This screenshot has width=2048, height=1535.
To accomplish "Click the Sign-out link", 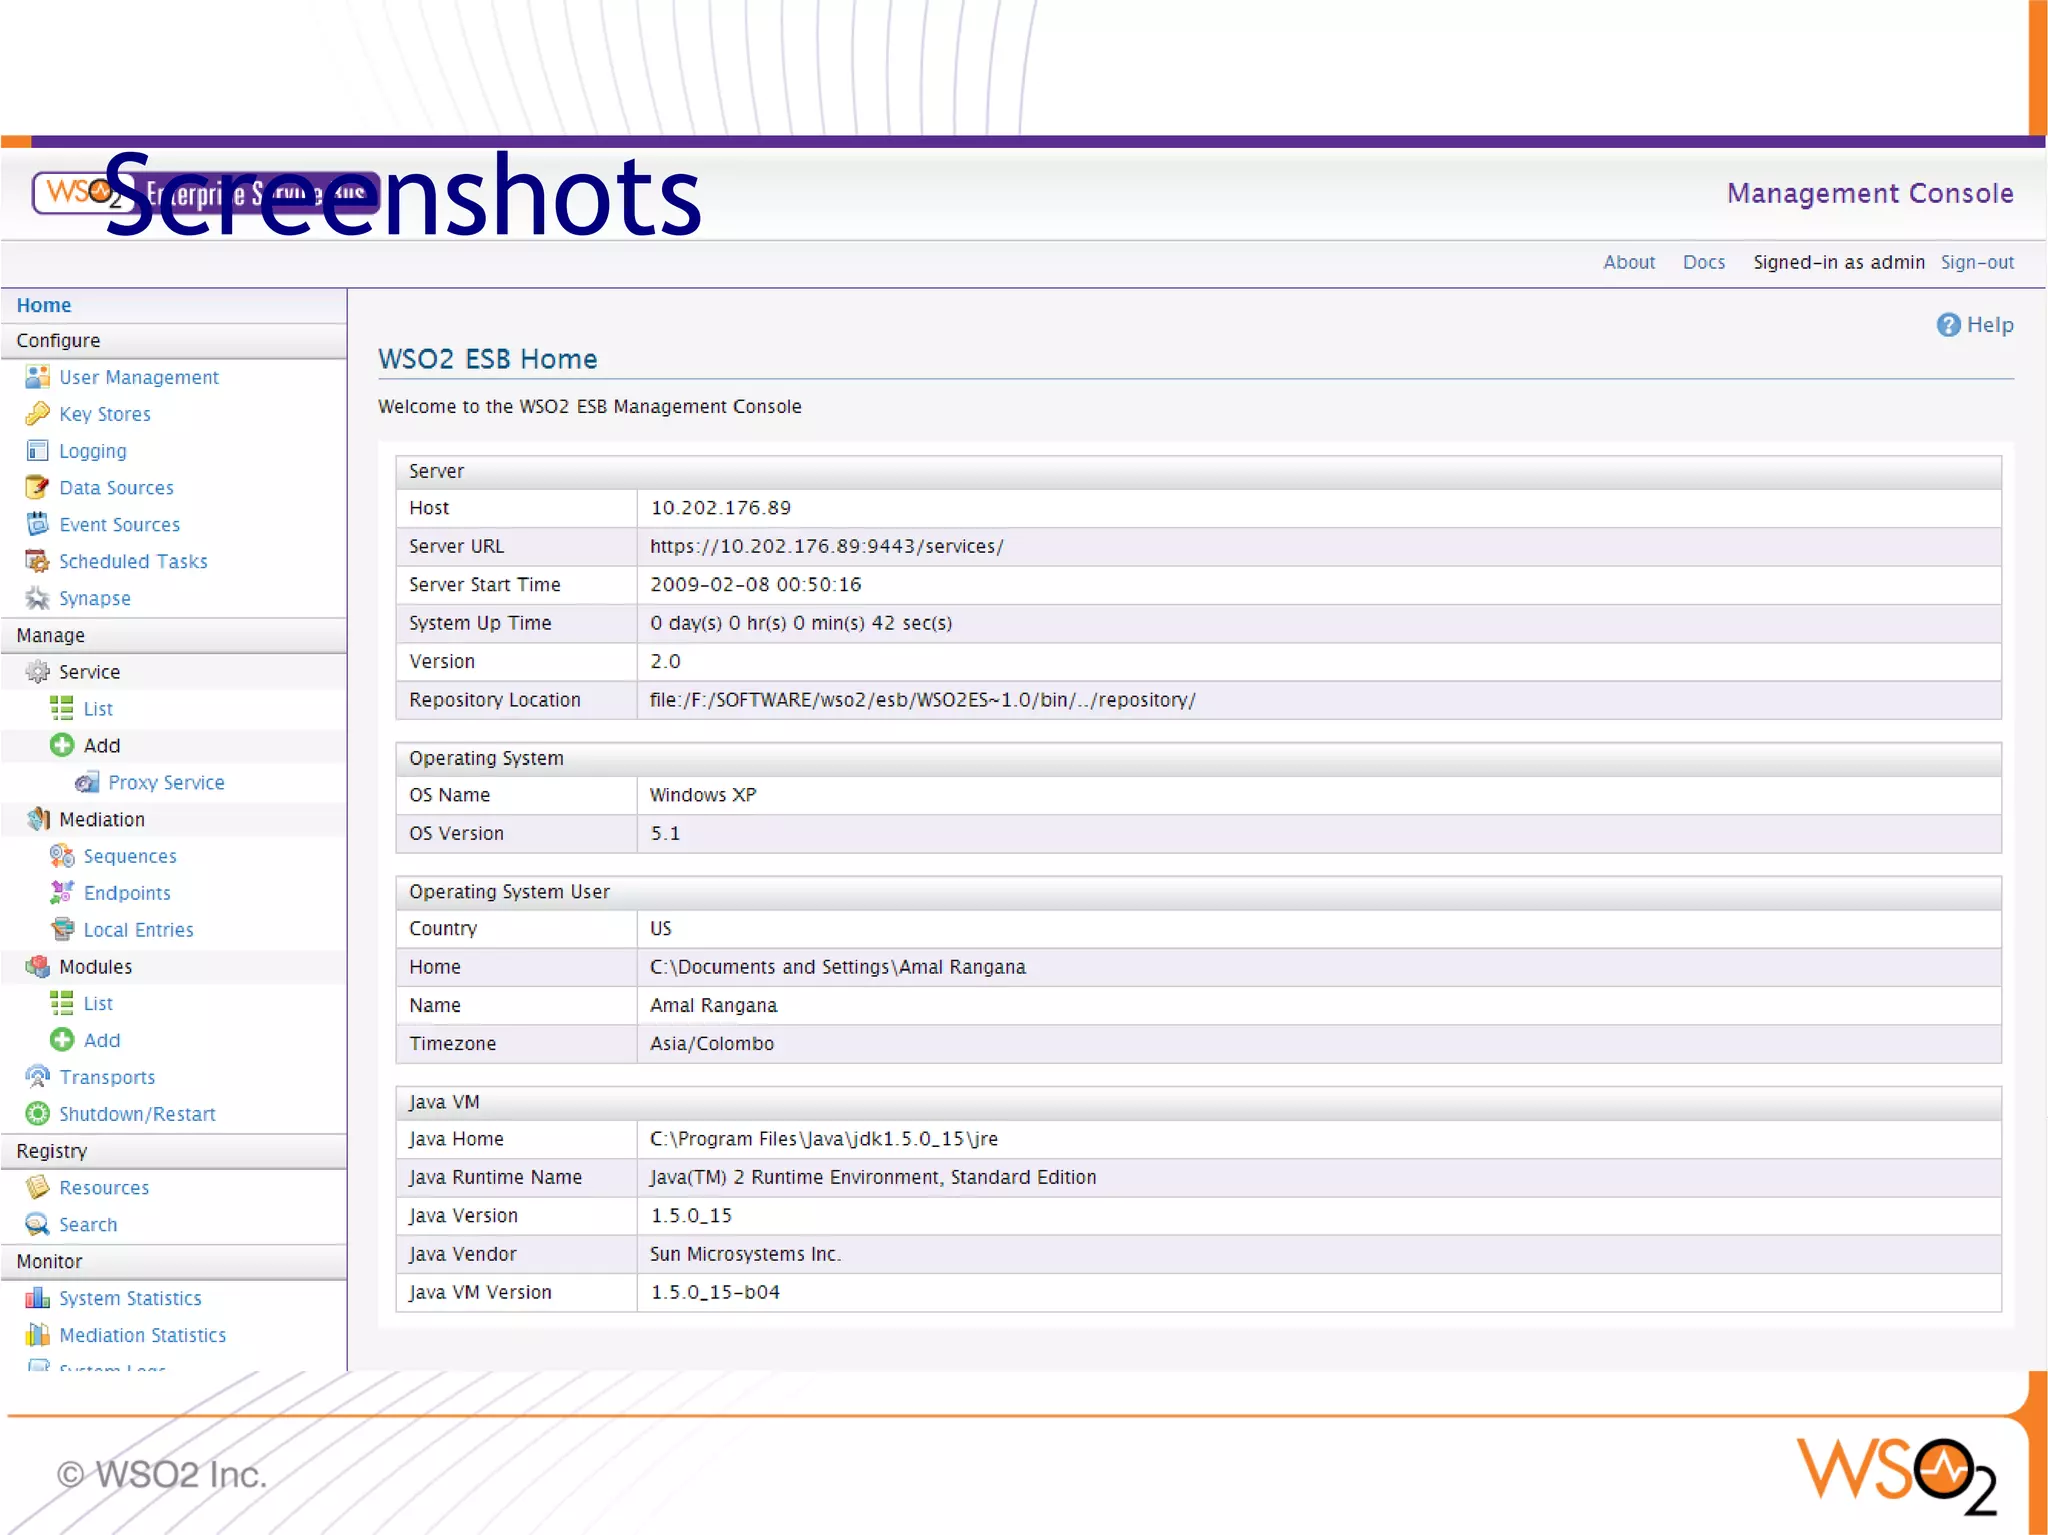I will pos(1977,262).
